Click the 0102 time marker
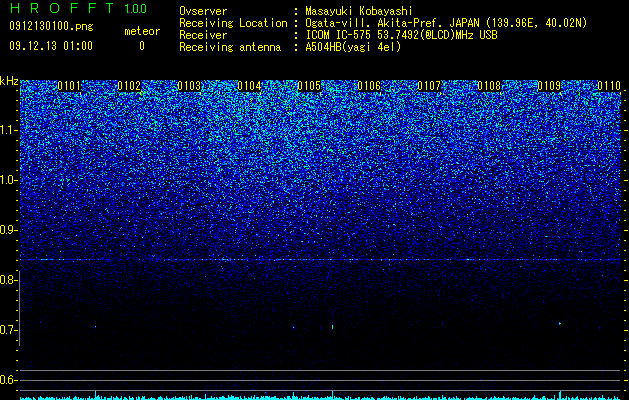The width and height of the screenshot is (629, 400). pos(129,86)
